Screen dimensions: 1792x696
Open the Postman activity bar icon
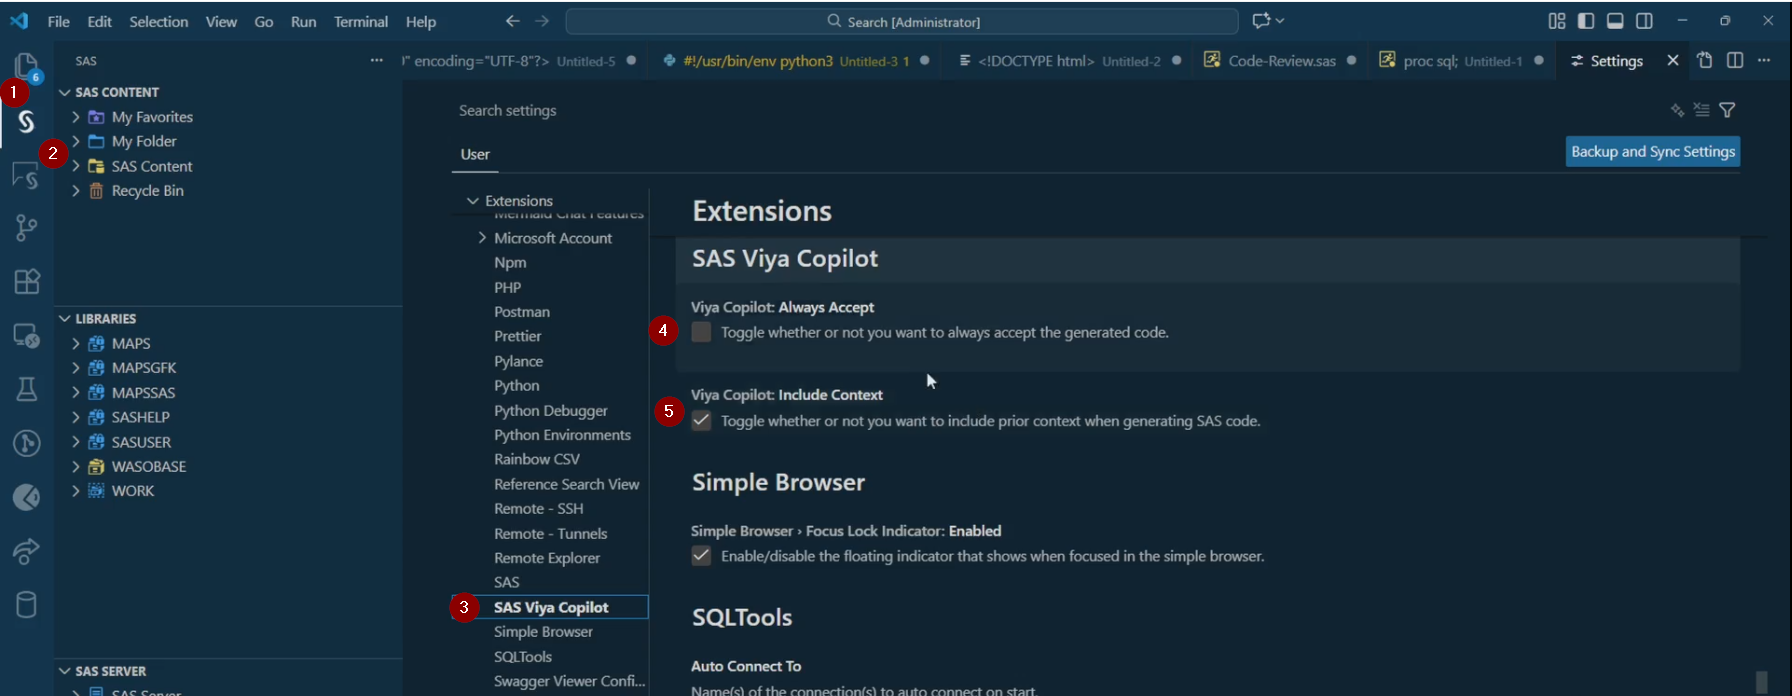pos(27,497)
